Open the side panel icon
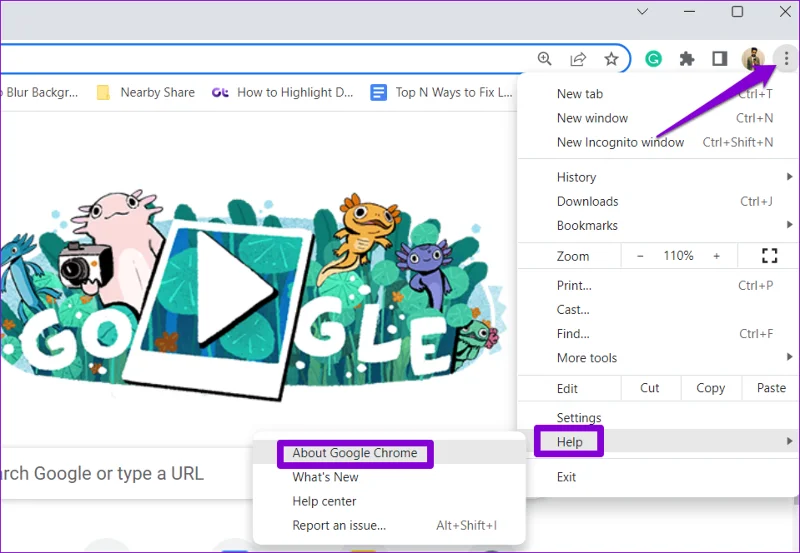The width and height of the screenshot is (800, 553). [x=720, y=59]
